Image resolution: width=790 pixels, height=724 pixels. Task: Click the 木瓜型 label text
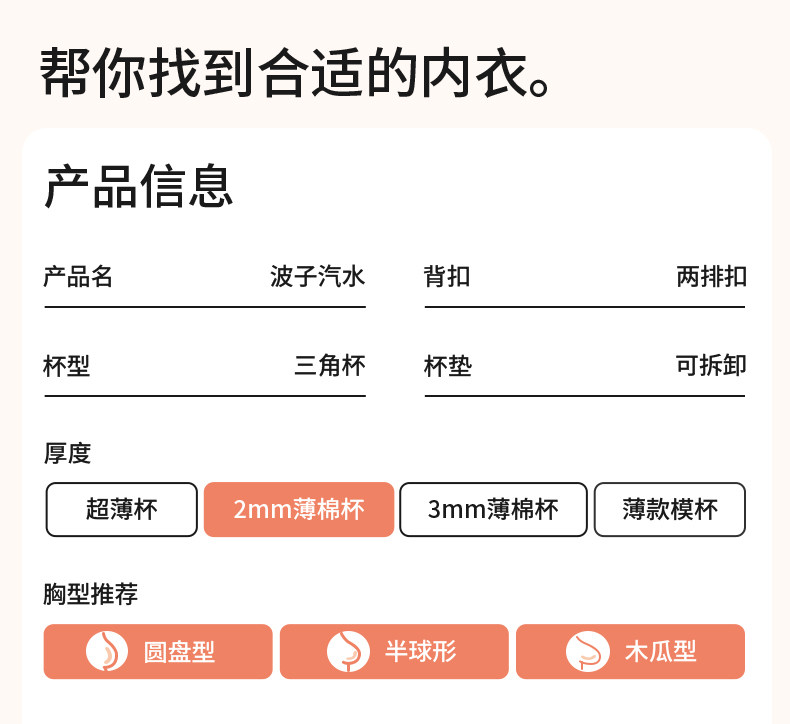tap(660, 653)
